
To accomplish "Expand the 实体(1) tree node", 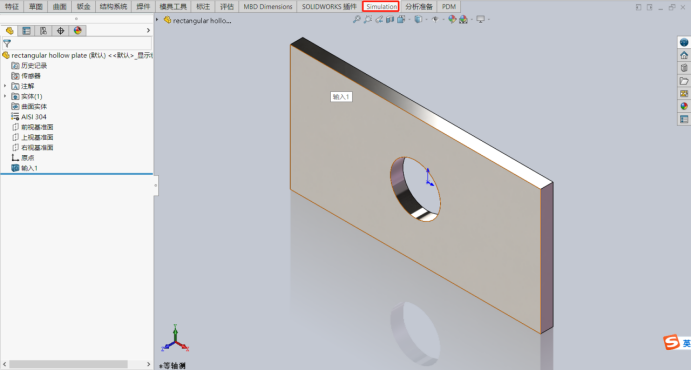I will tap(5, 96).
